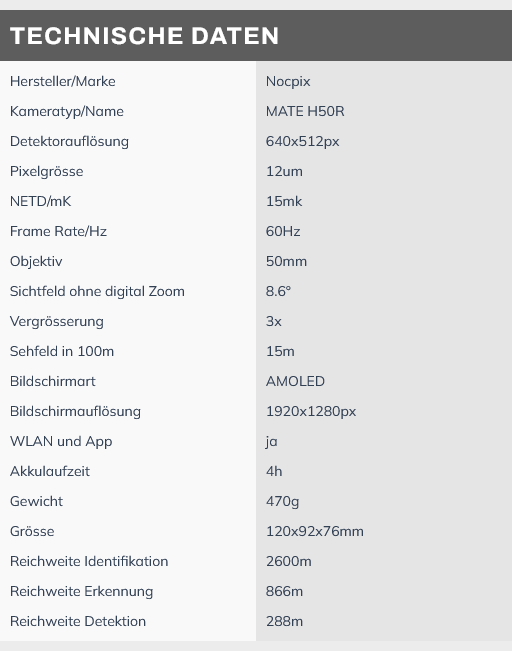Viewport: 512px width, 651px height.
Task: Click the 3x Vergrösserung value
Action: [x=274, y=321]
